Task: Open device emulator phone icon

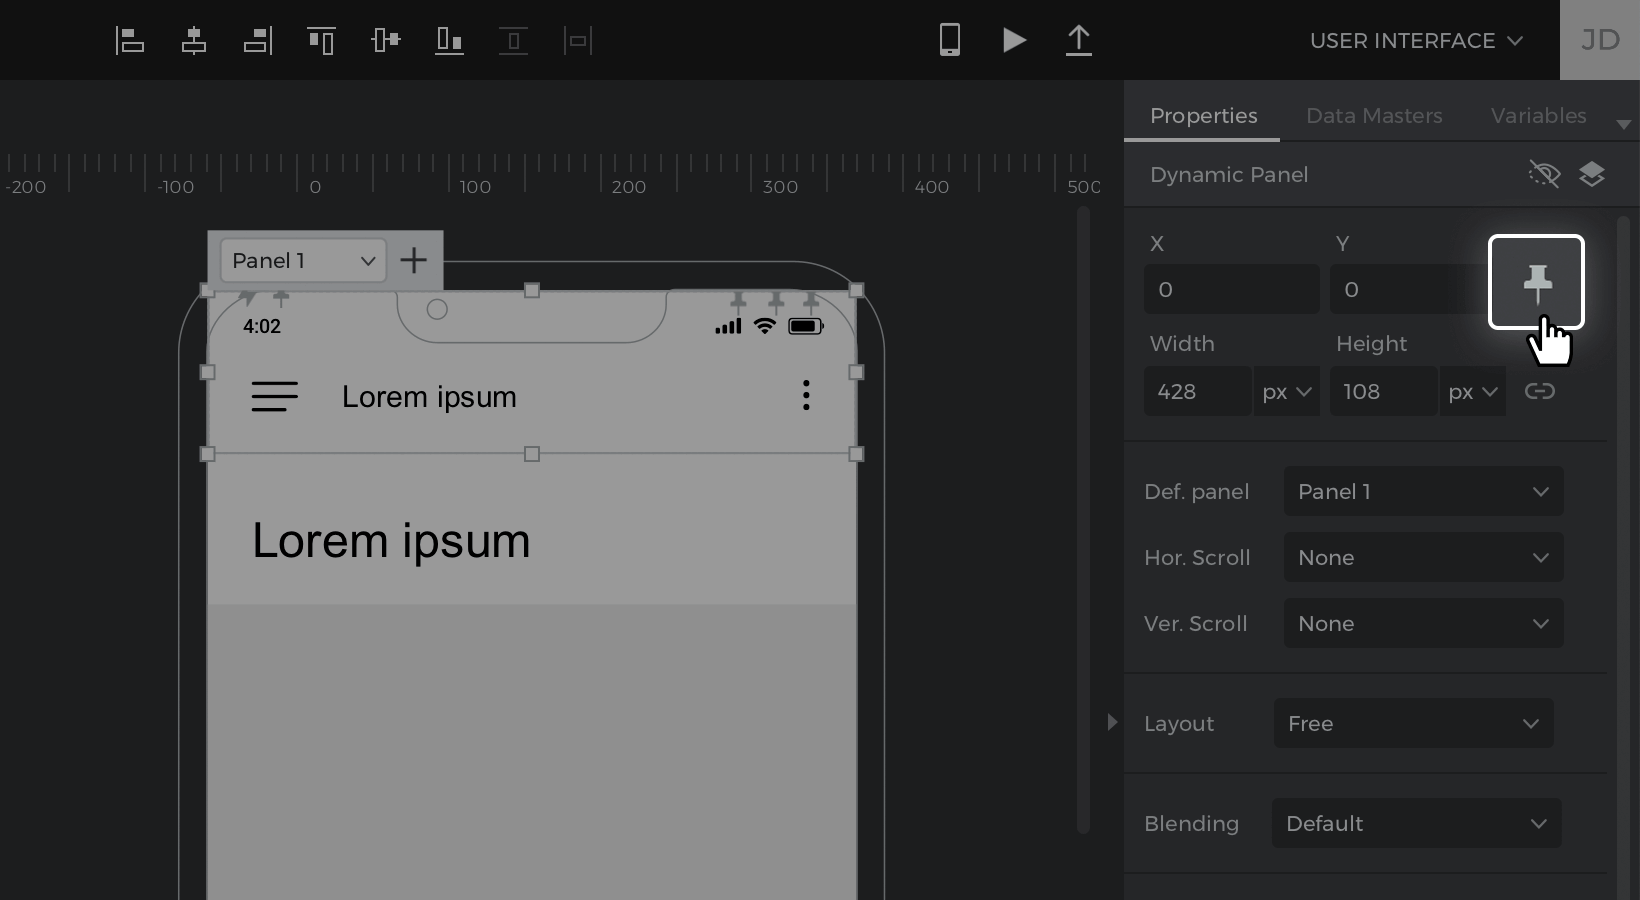Action: (x=950, y=40)
